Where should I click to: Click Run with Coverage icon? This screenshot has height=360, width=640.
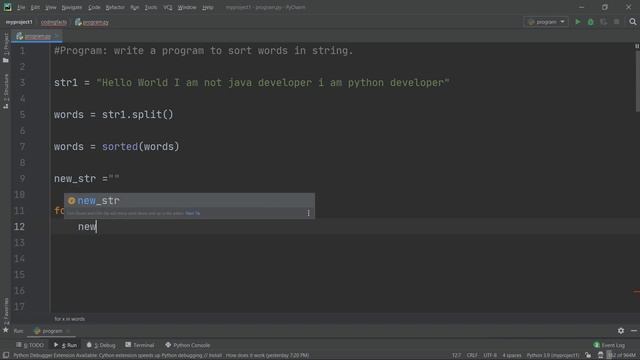click(x=604, y=22)
